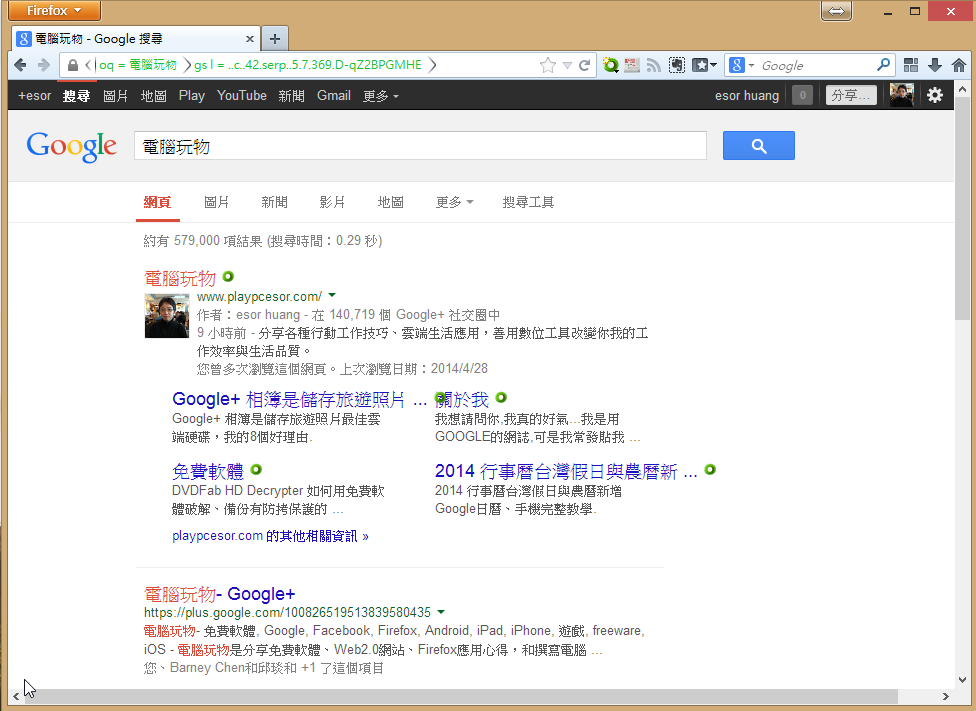Switch to the 圖片 results tab
This screenshot has width=976, height=711.
(217, 202)
